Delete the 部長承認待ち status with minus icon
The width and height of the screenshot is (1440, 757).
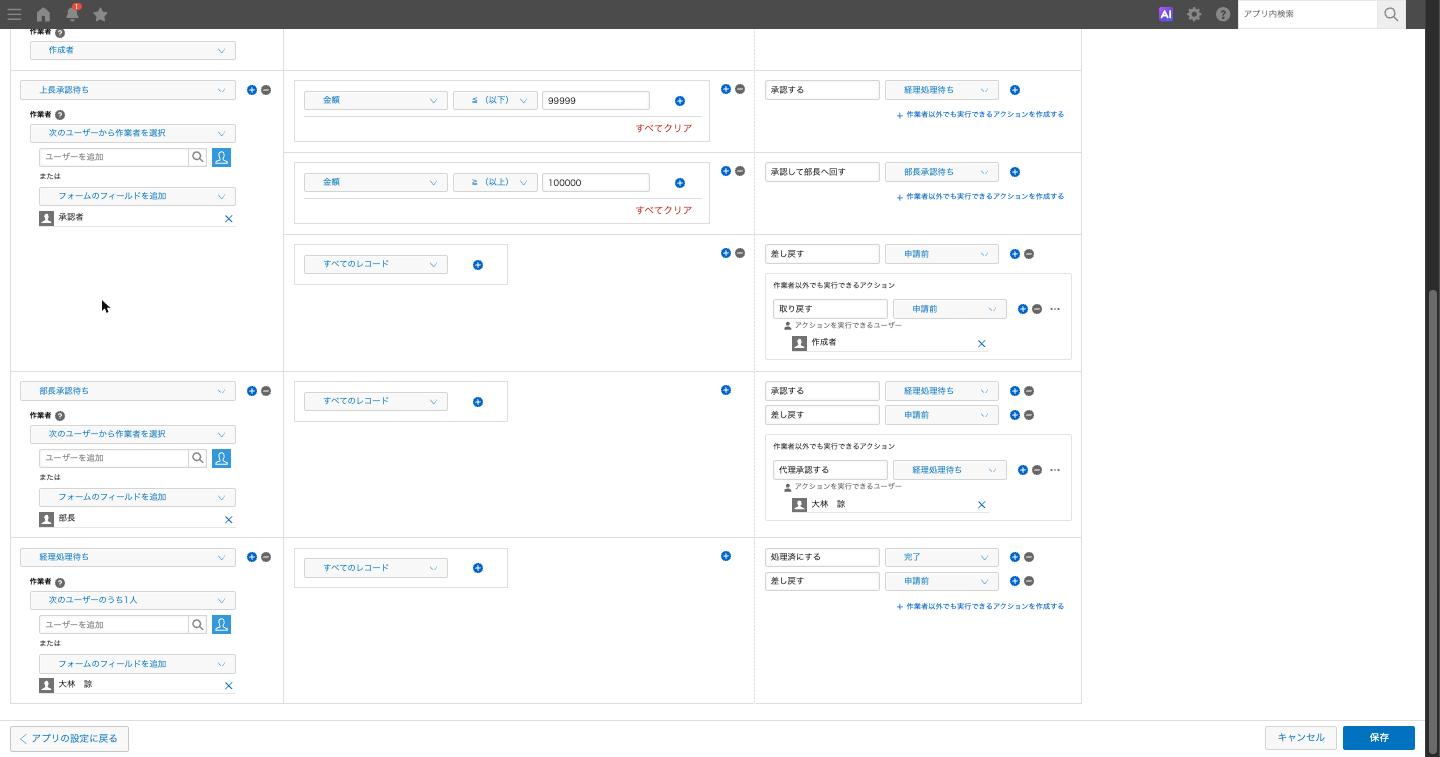pos(266,391)
